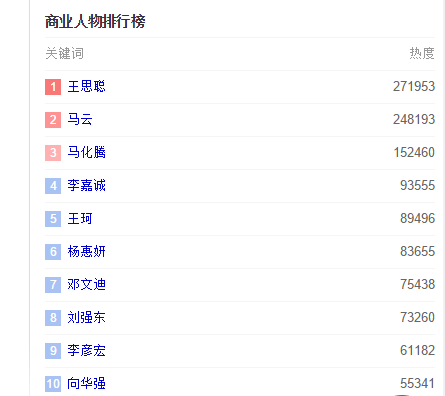This screenshot has height=396, width=445.
Task: Click the heat value 271953
Action: (414, 87)
